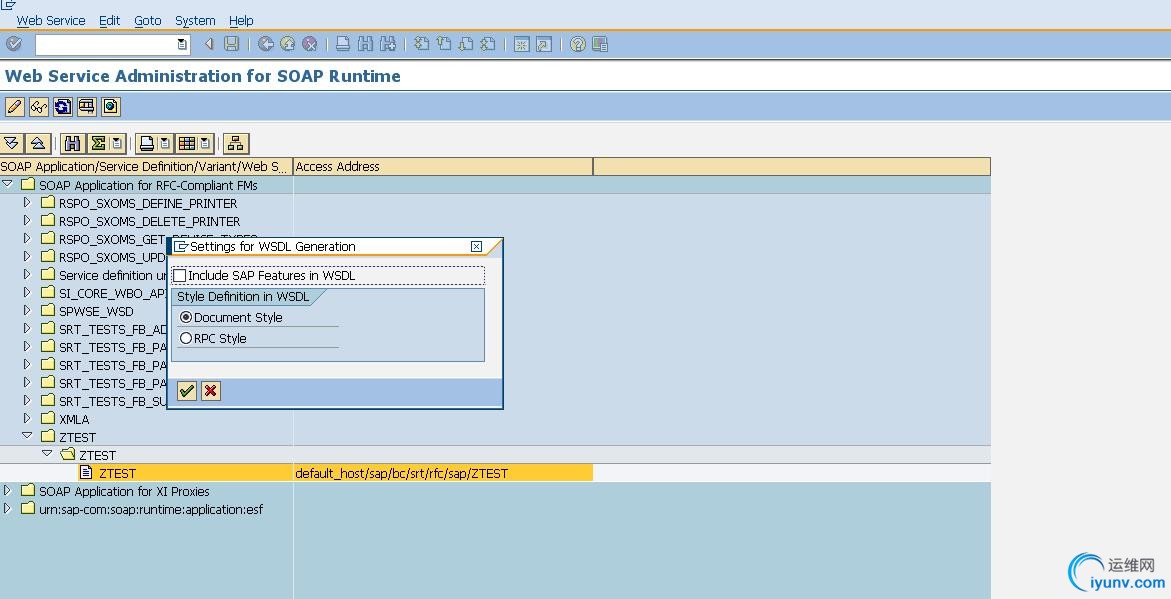Open the Web Service menu
1171x599 pixels.
51,21
